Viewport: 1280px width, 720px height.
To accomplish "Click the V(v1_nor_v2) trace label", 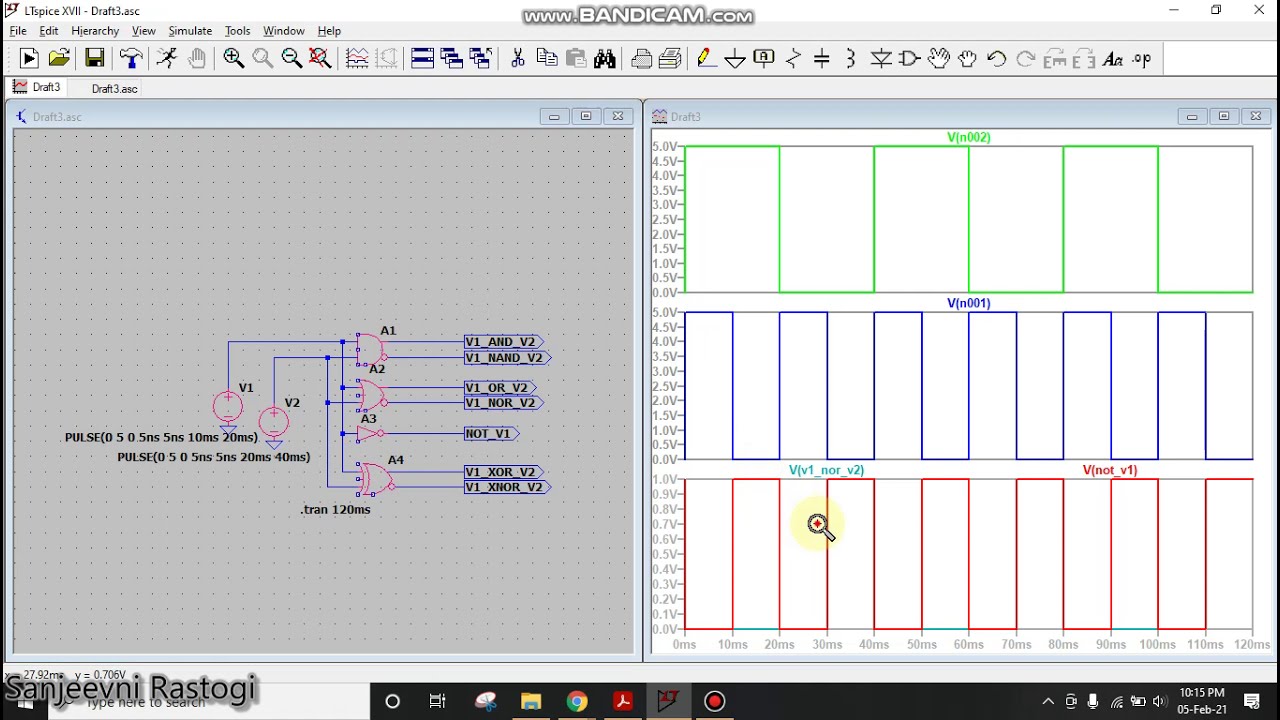I will pos(826,470).
